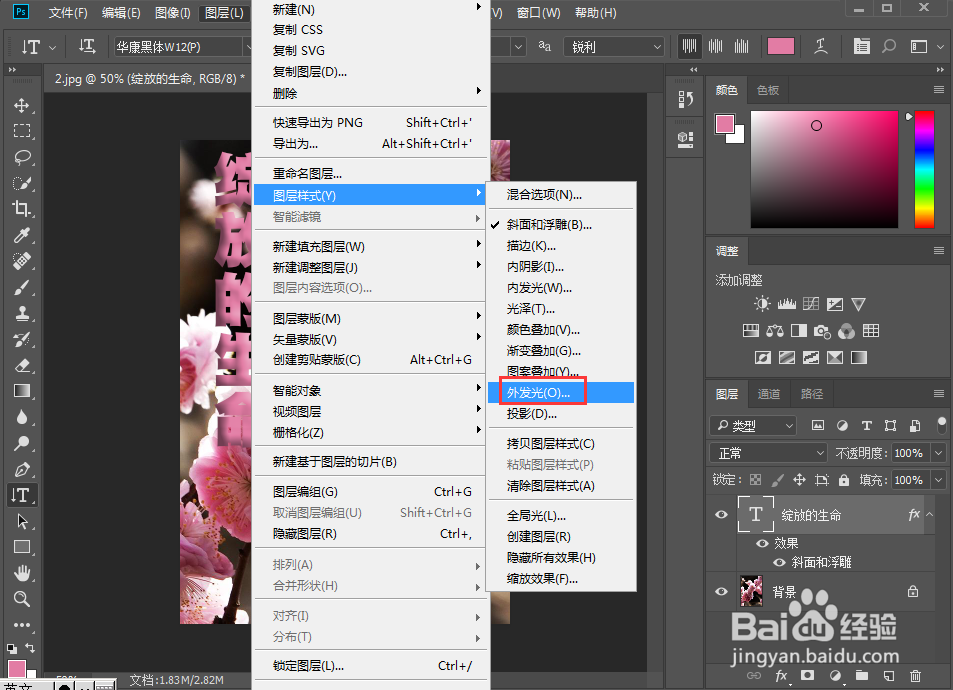This screenshot has width=953, height=690.
Task: Select the Rectangular Marquee tool
Action: click(x=22, y=131)
